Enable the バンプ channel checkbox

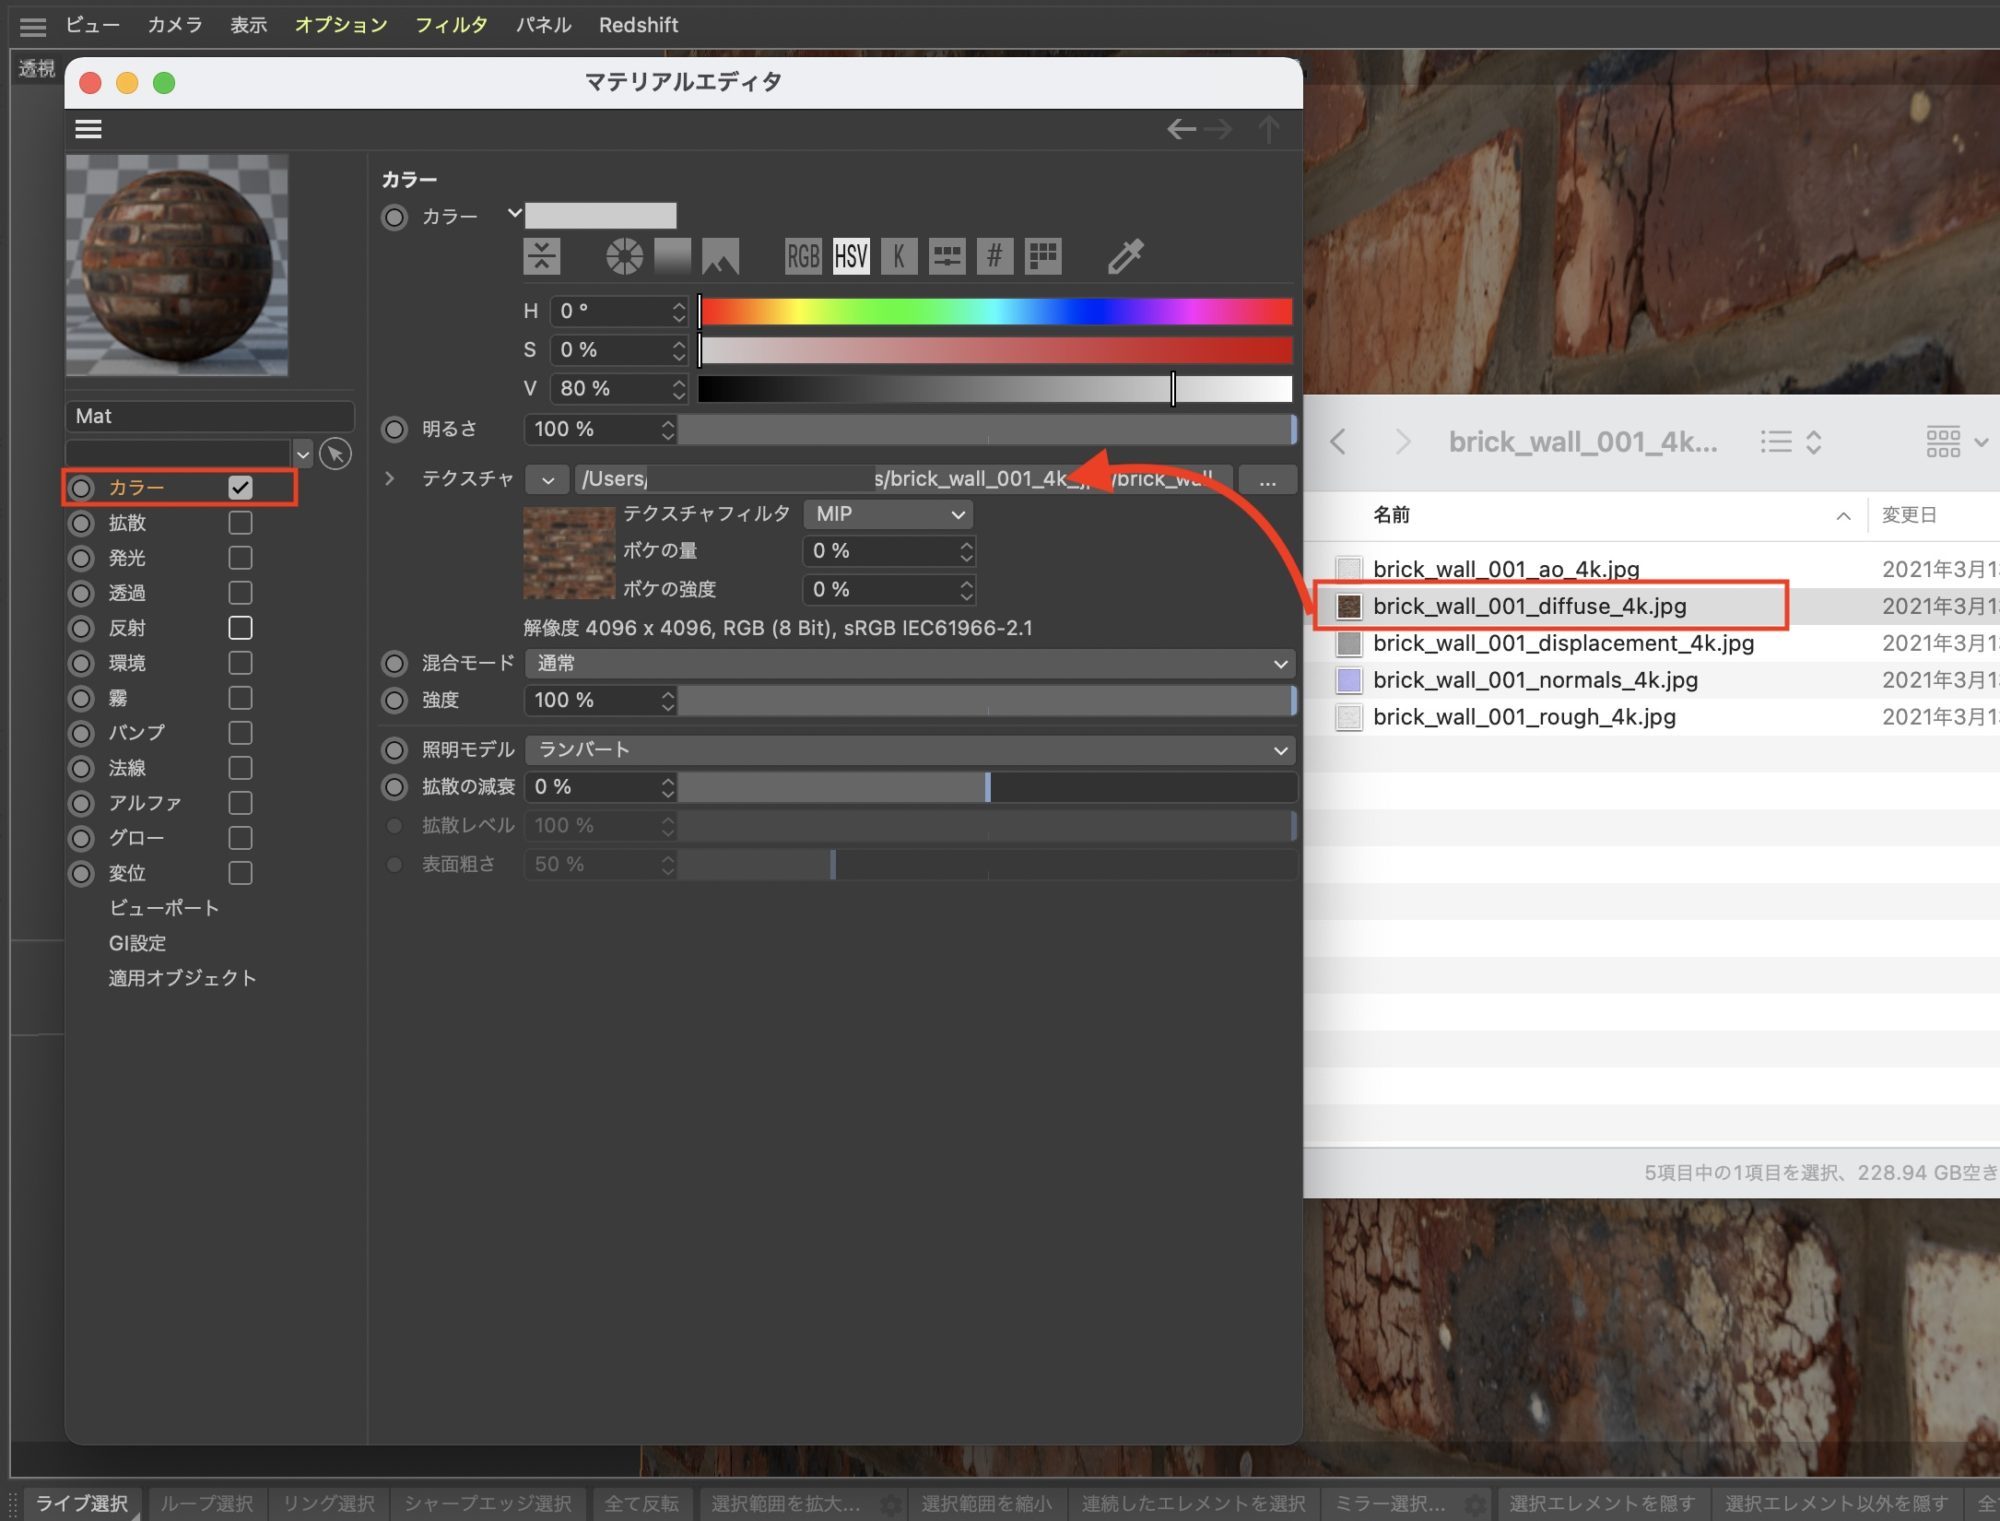(240, 733)
